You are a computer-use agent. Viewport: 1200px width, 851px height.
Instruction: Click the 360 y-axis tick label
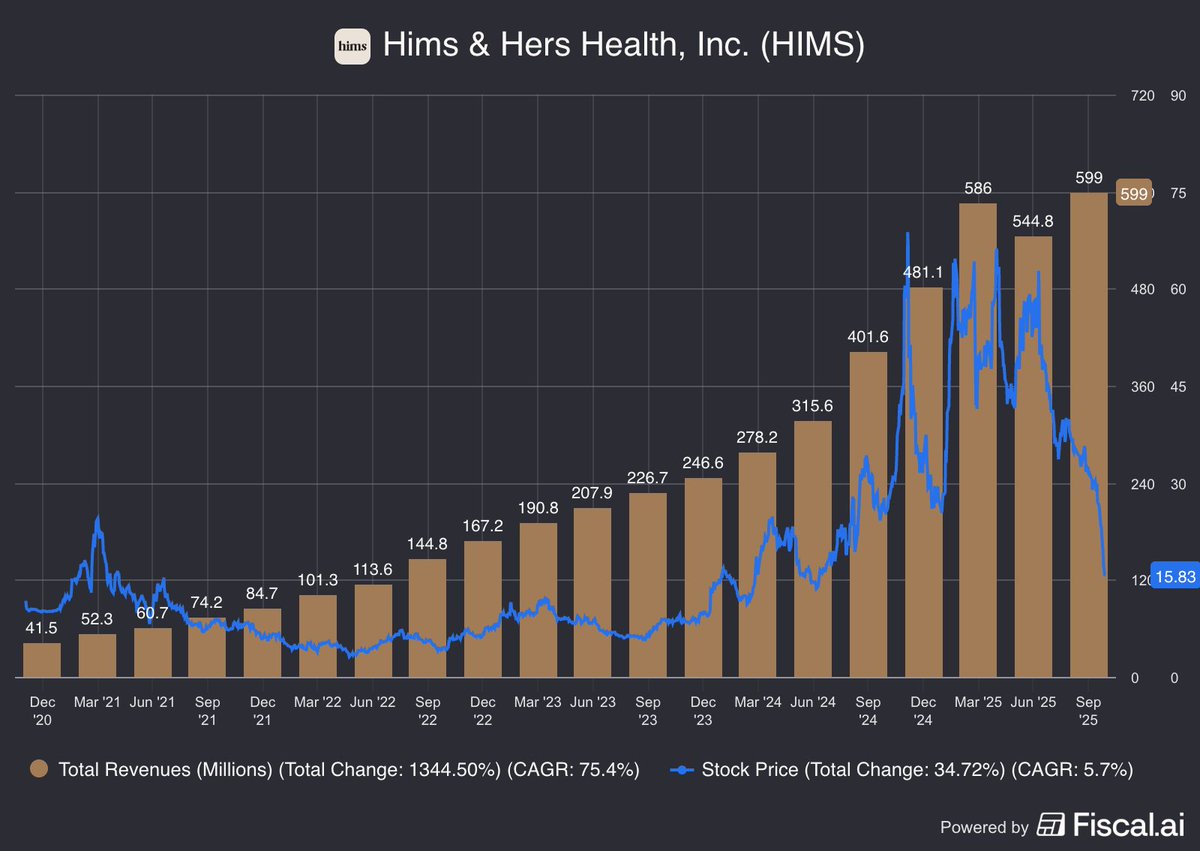tap(1143, 387)
